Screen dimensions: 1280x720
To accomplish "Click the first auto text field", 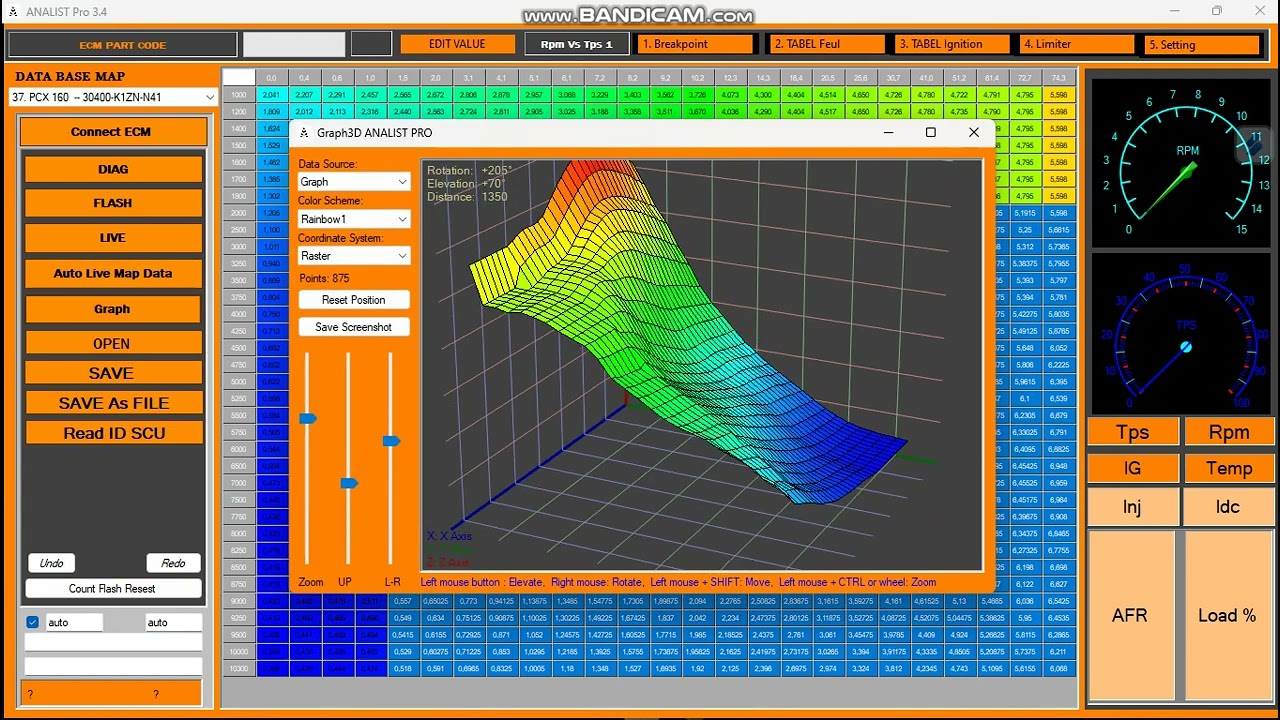I will pyautogui.click(x=74, y=622).
